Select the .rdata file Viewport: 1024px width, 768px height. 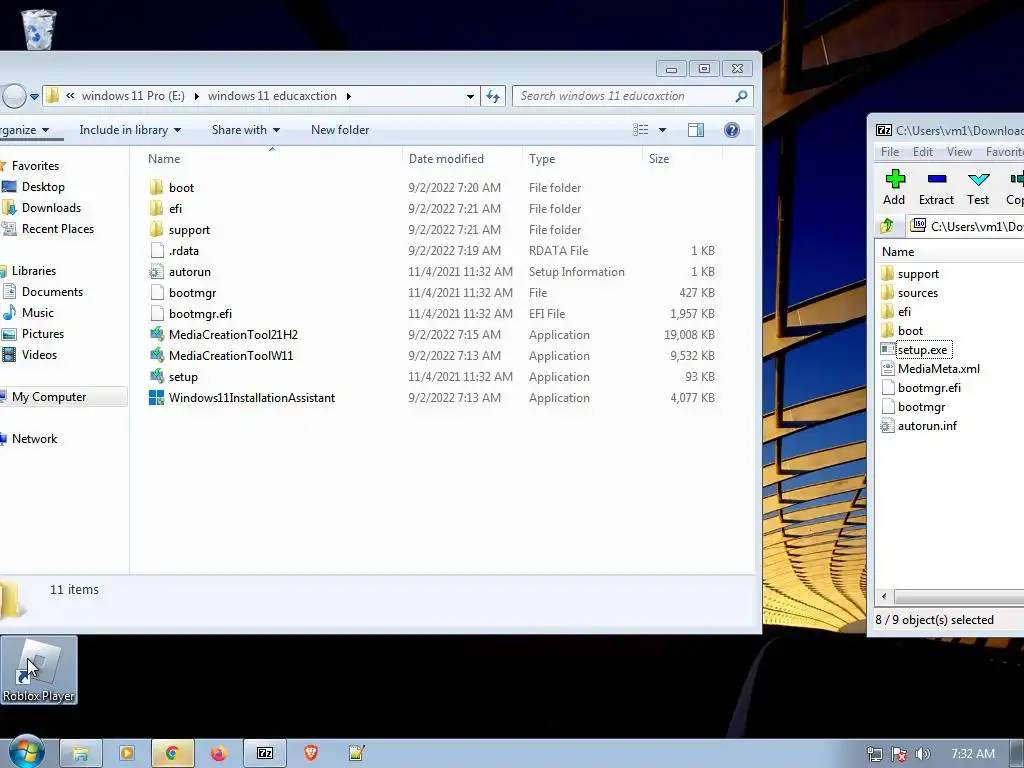click(x=184, y=251)
